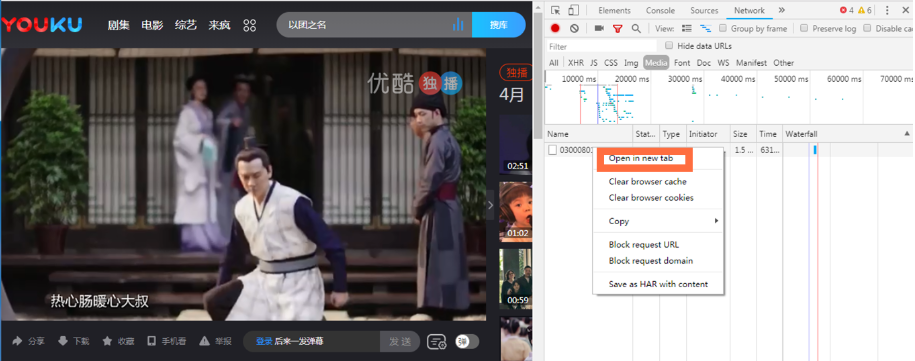915x361 pixels.
Task: Click the 手机看 phone icon
Action: click(152, 341)
